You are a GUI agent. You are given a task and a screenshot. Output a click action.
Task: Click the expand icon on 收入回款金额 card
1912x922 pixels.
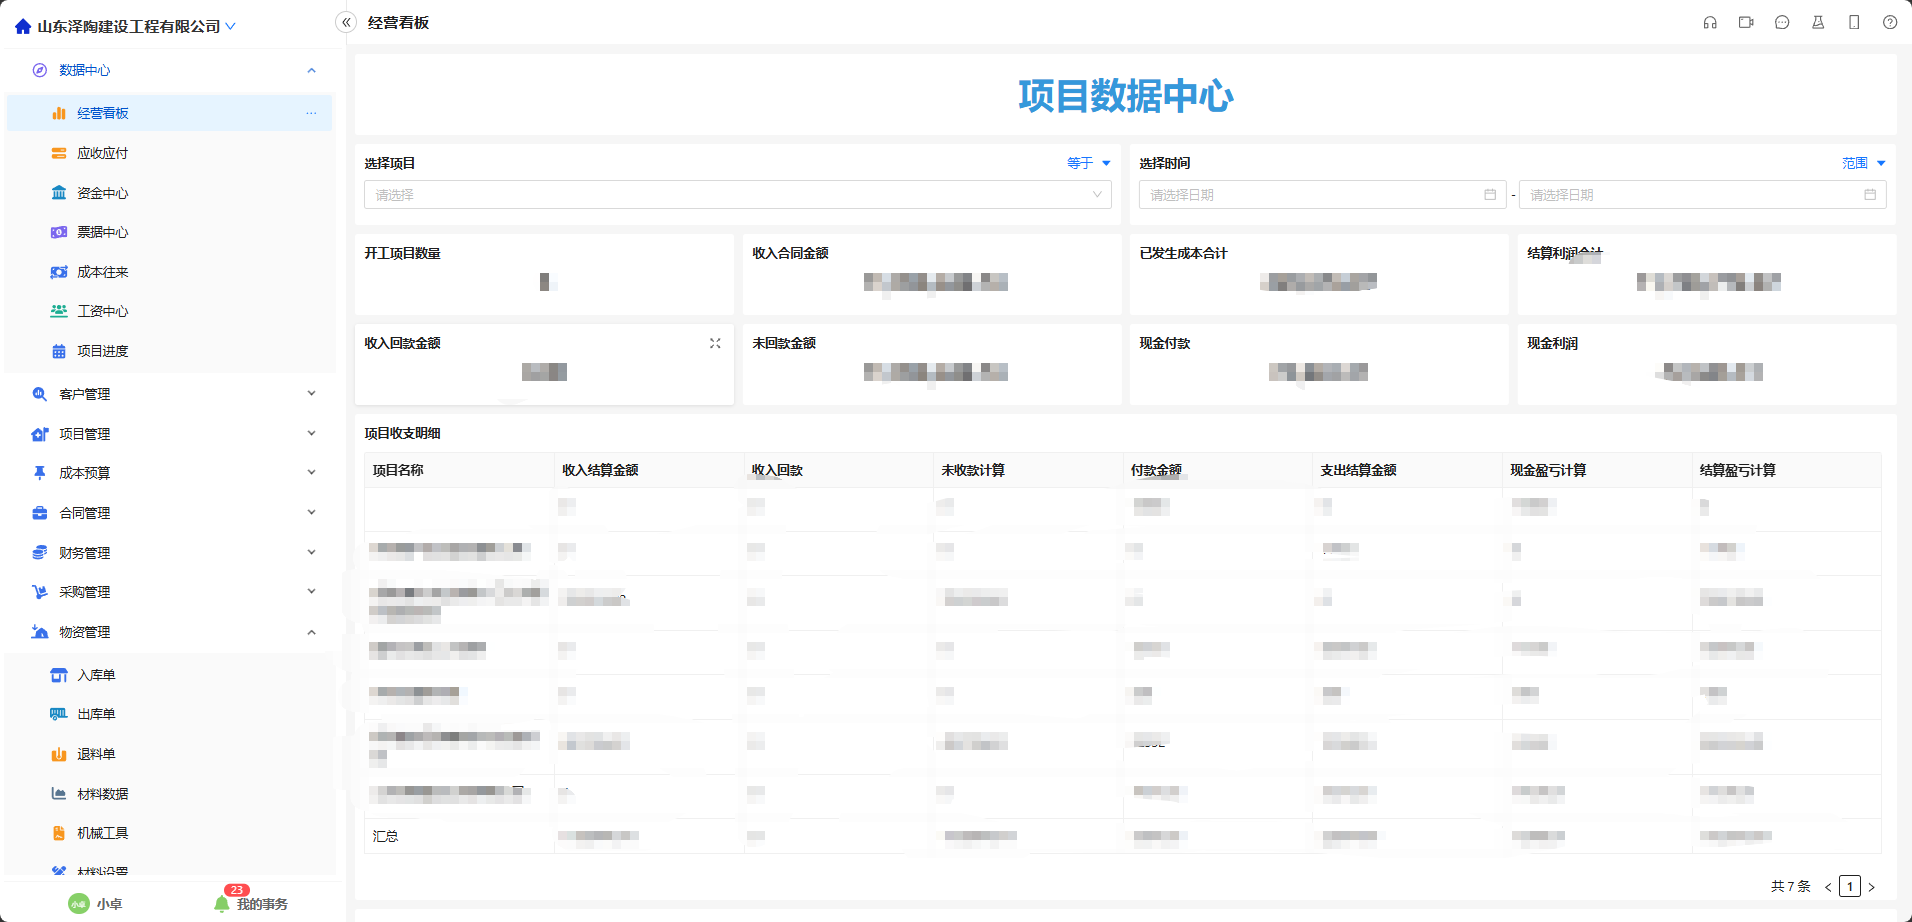pos(715,343)
